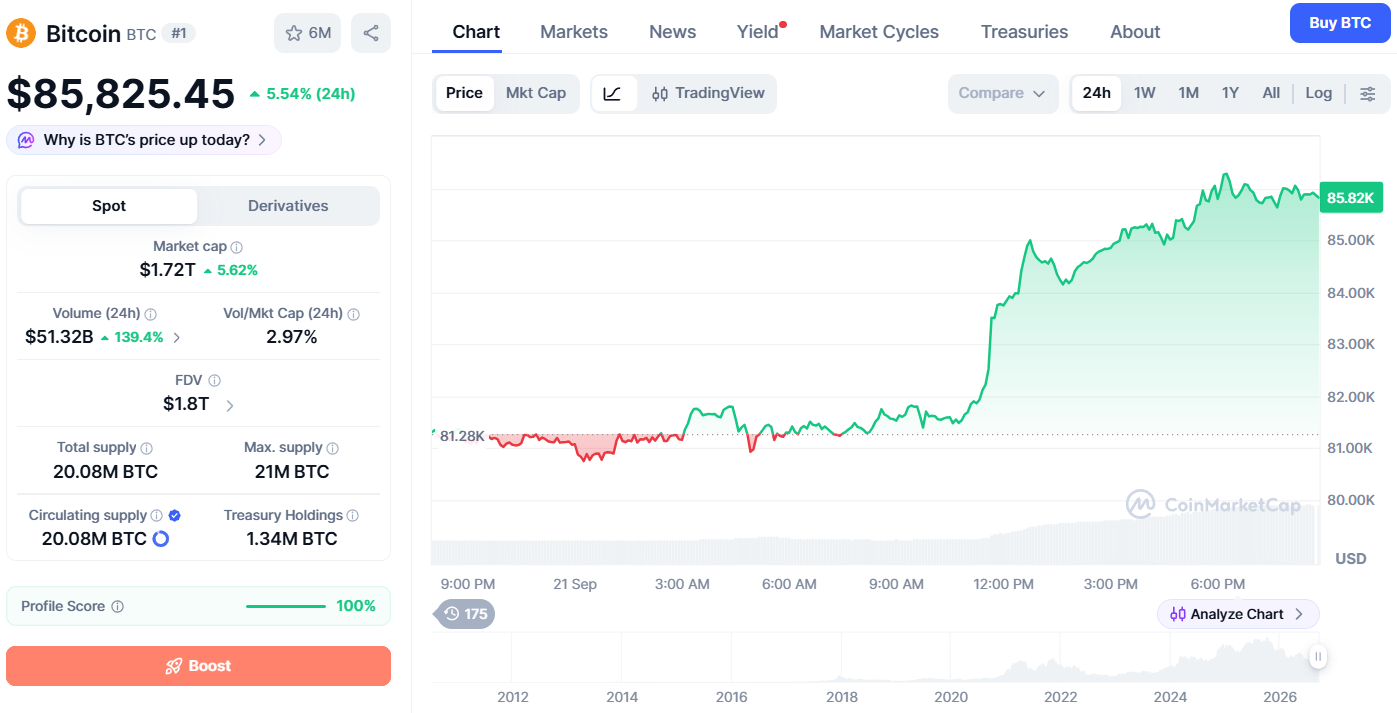The width and height of the screenshot is (1397, 713).
Task: Click the line chart icon
Action: (x=613, y=93)
